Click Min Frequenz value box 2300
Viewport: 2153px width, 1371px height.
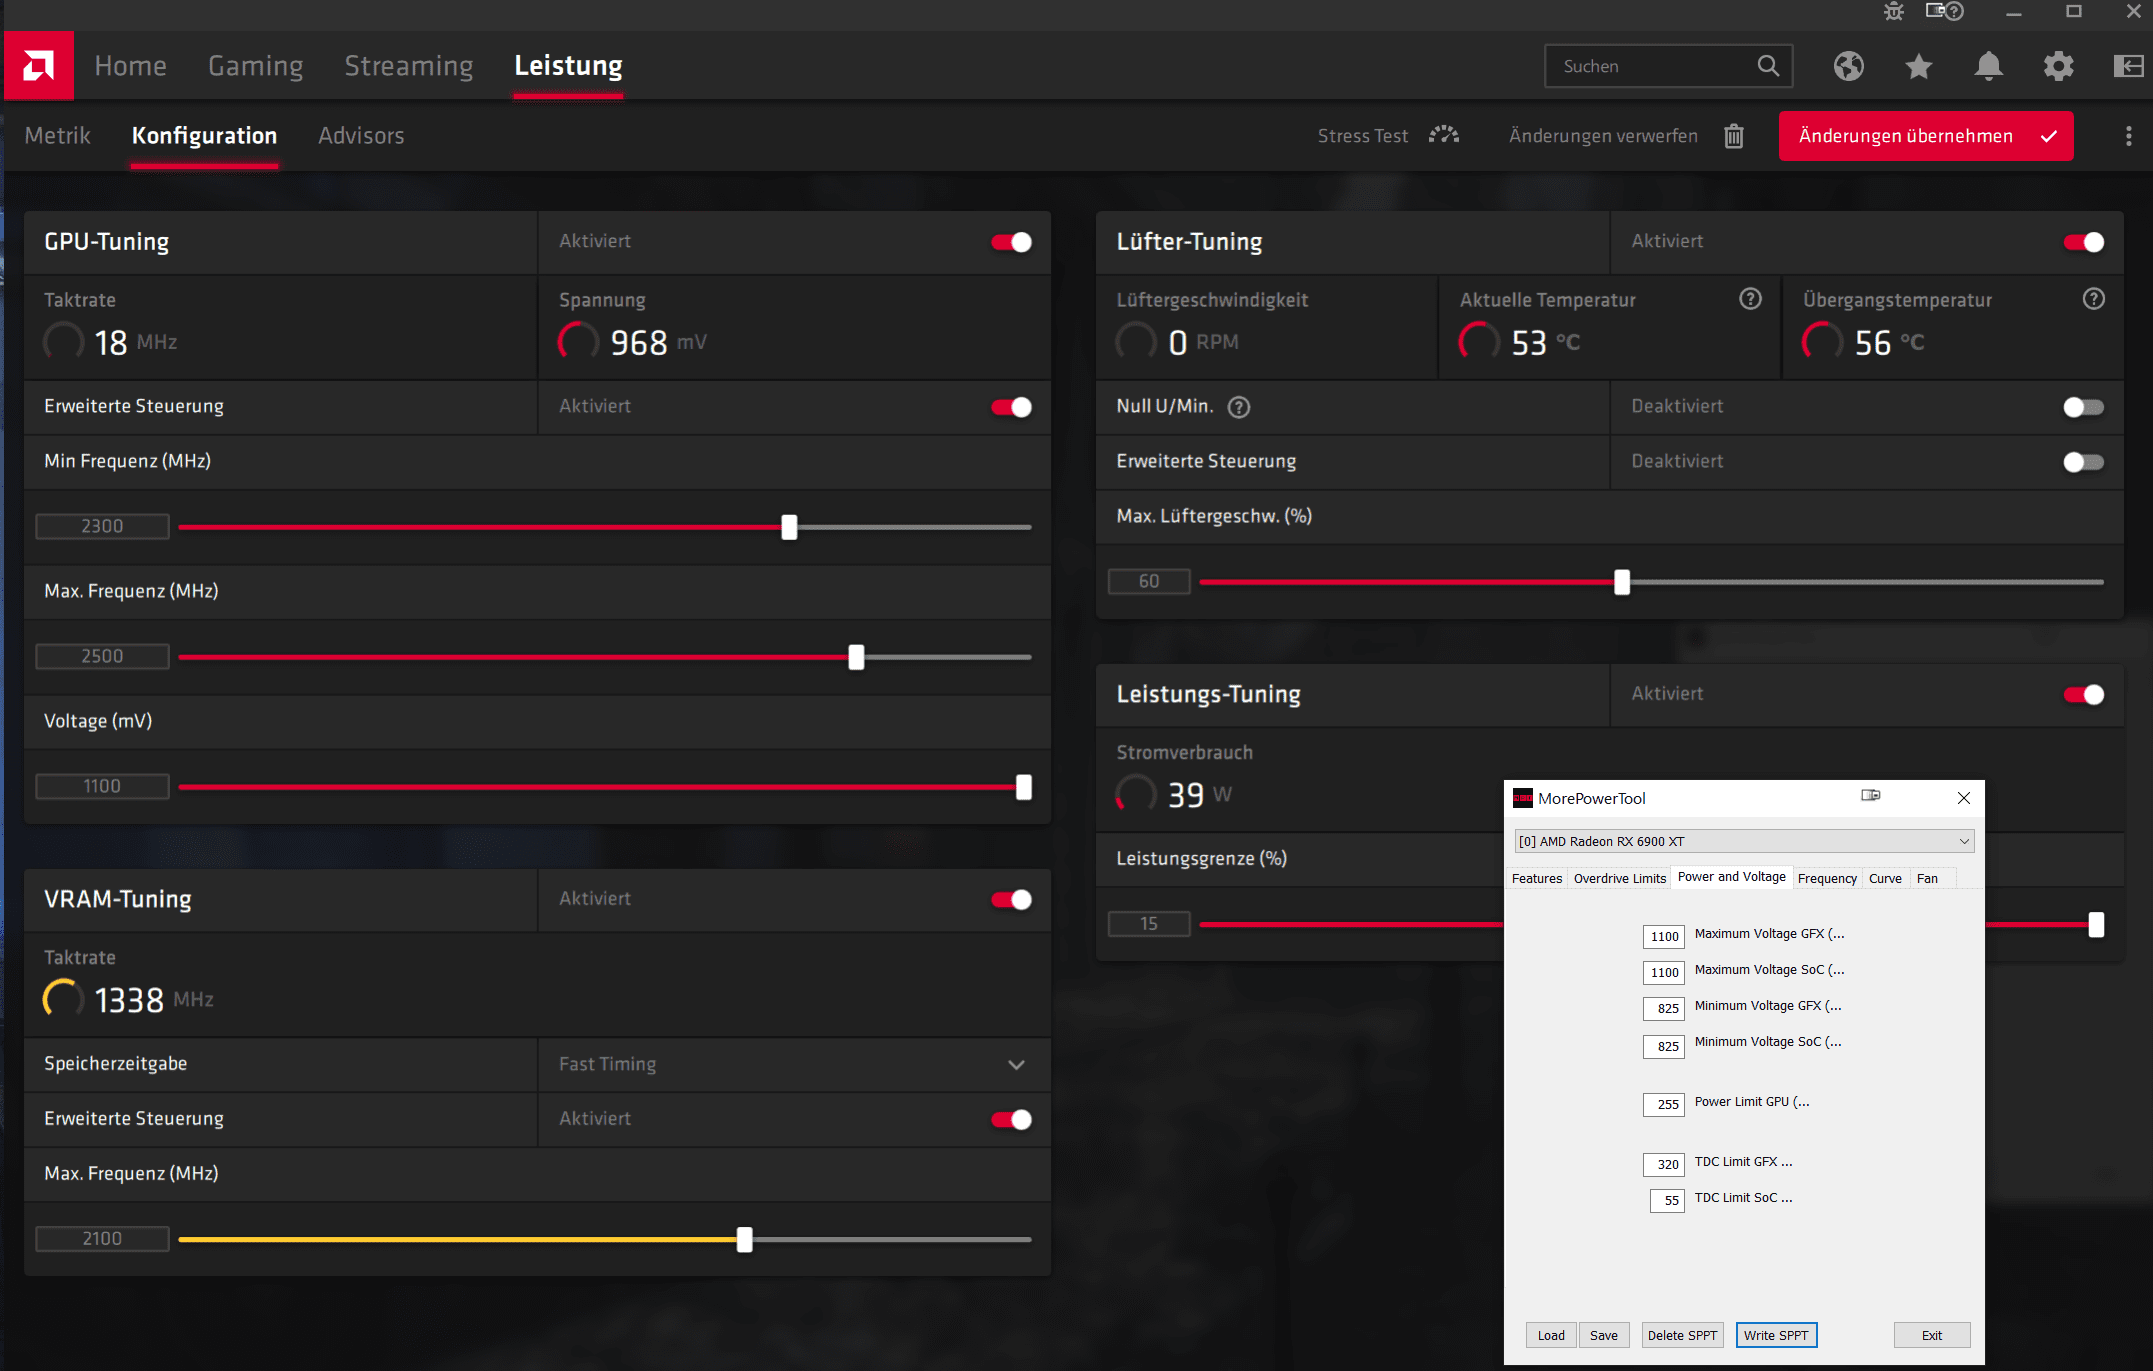point(102,526)
